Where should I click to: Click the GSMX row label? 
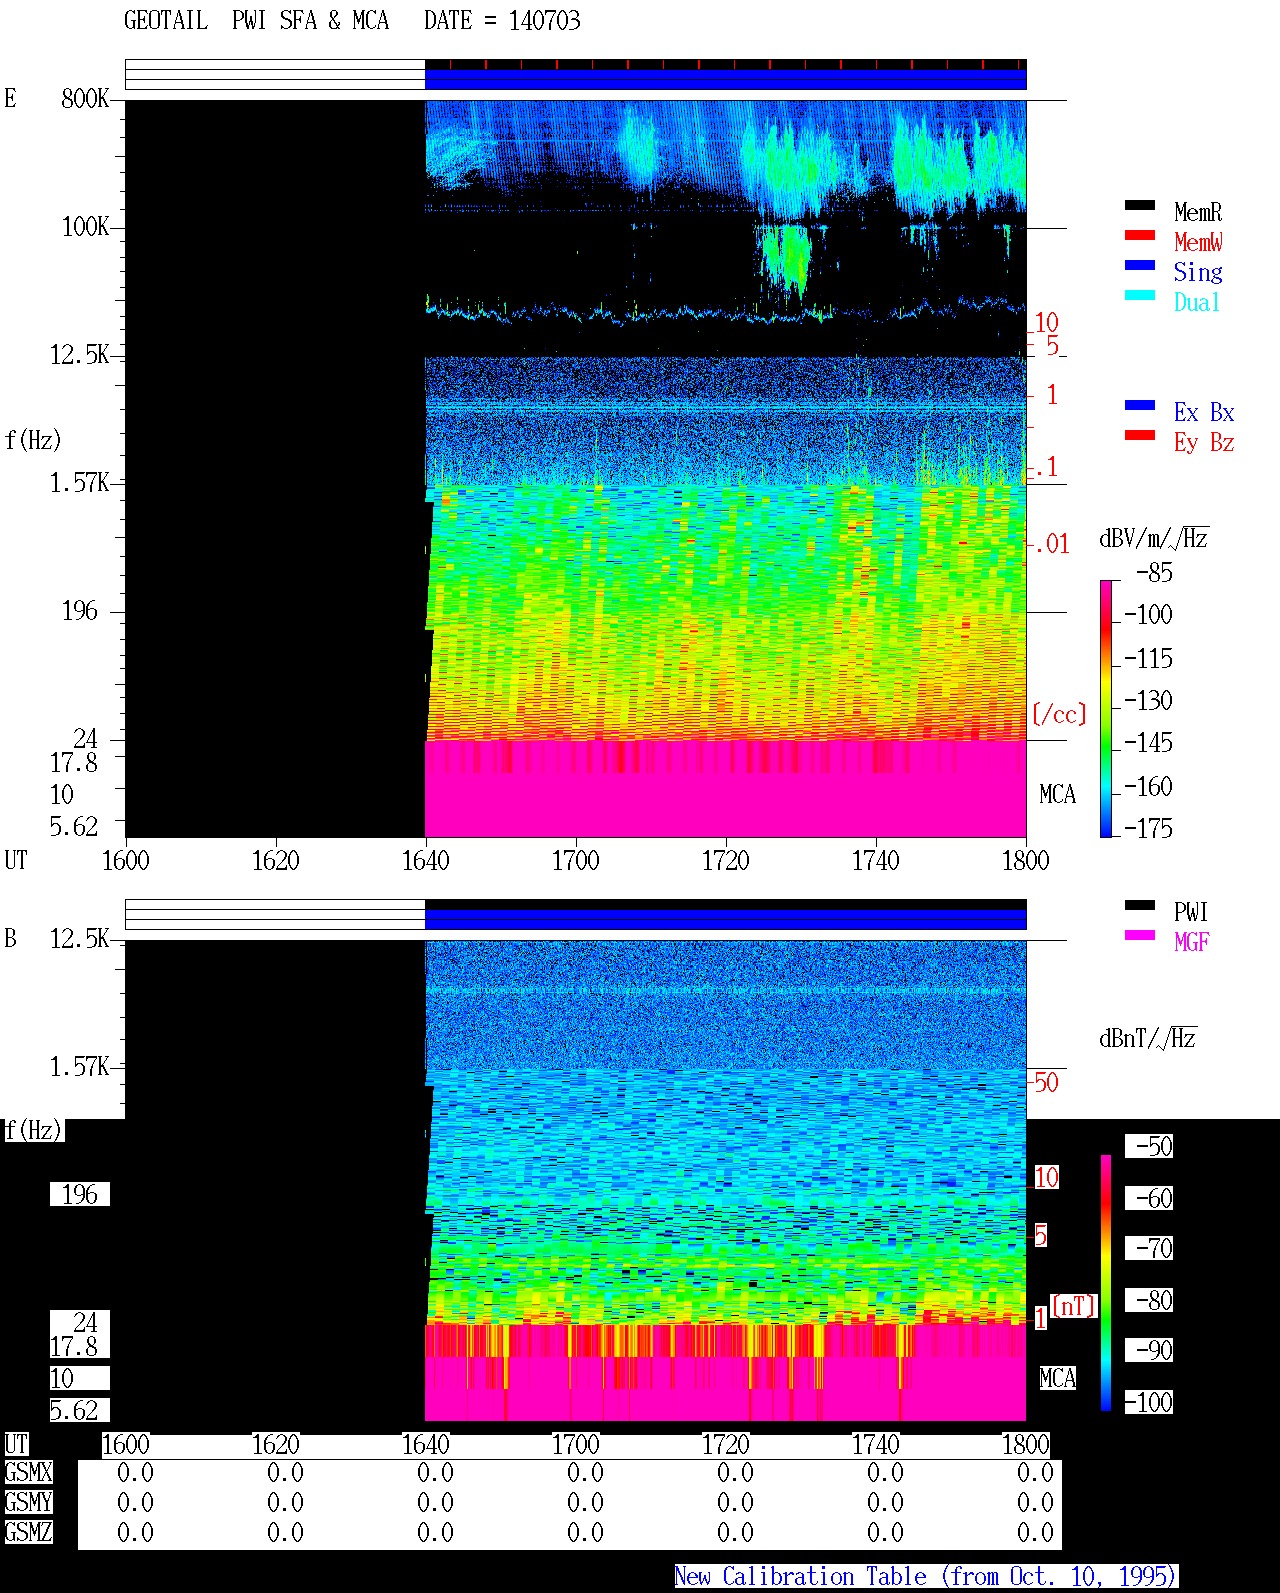click(28, 1473)
